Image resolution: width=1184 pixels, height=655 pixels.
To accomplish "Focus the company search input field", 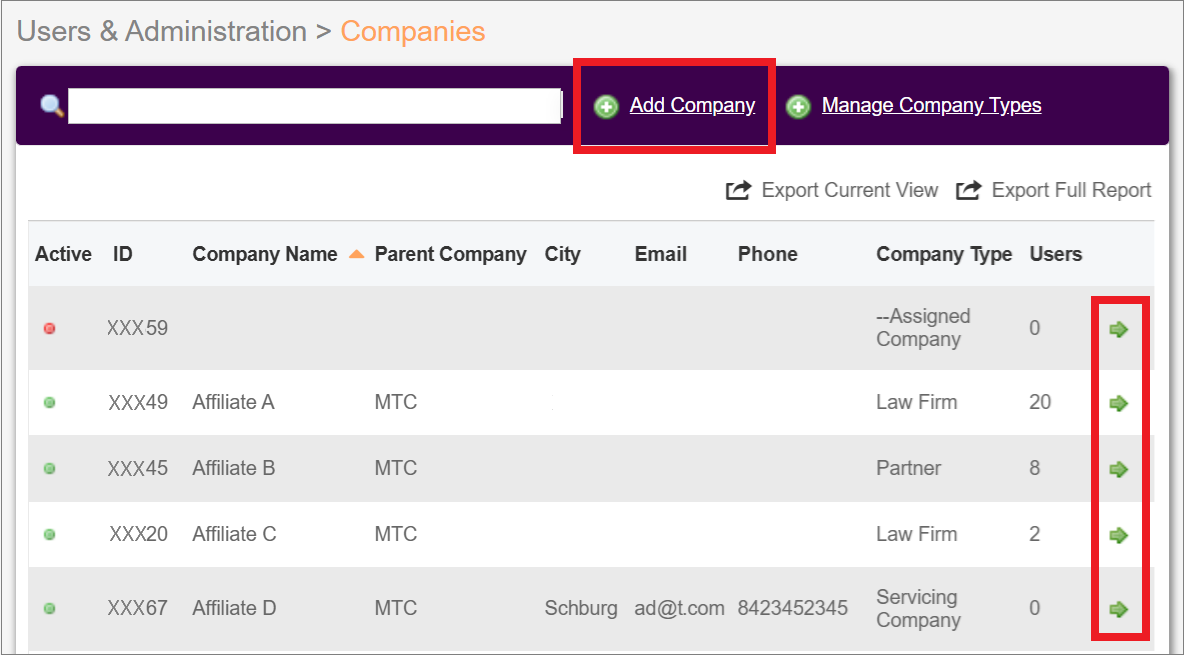I will click(315, 106).
